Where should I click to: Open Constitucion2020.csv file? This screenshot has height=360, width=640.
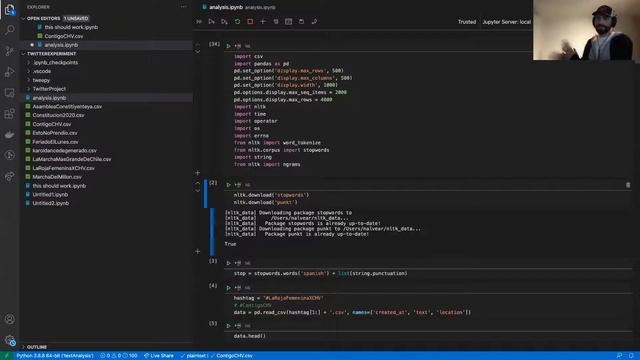(58, 115)
